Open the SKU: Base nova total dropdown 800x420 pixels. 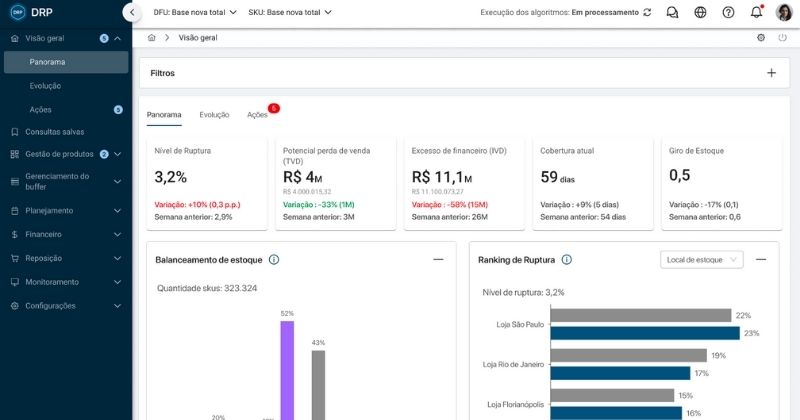[290, 12]
